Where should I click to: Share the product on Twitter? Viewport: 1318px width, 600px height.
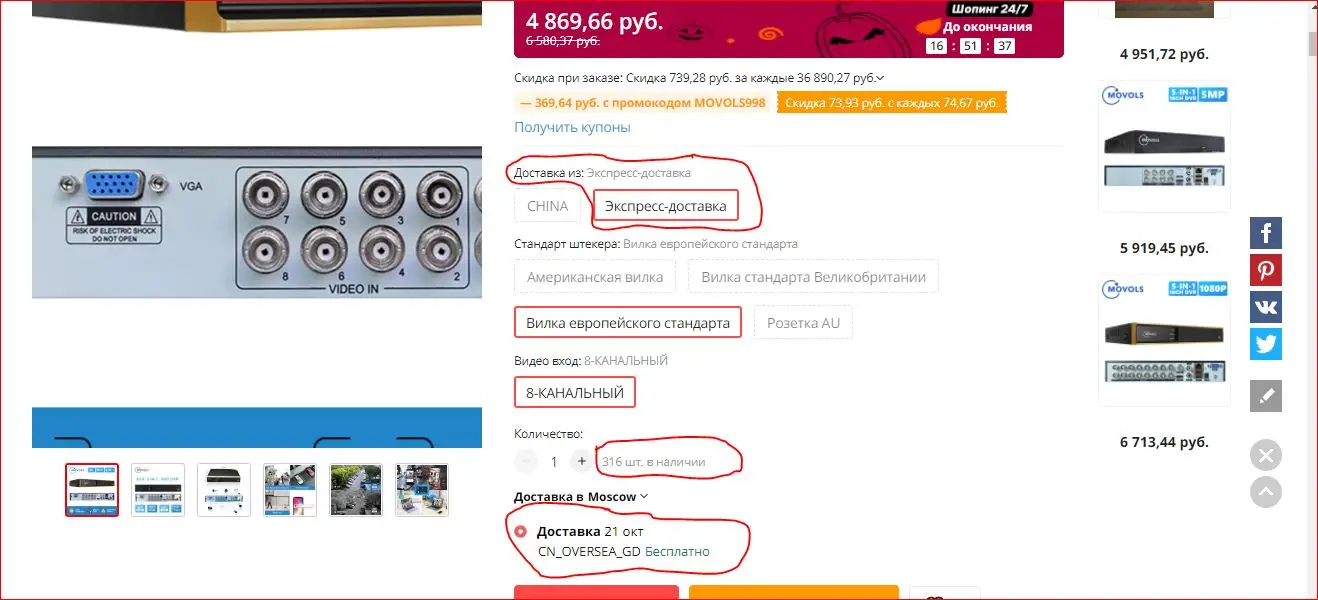click(x=1265, y=344)
